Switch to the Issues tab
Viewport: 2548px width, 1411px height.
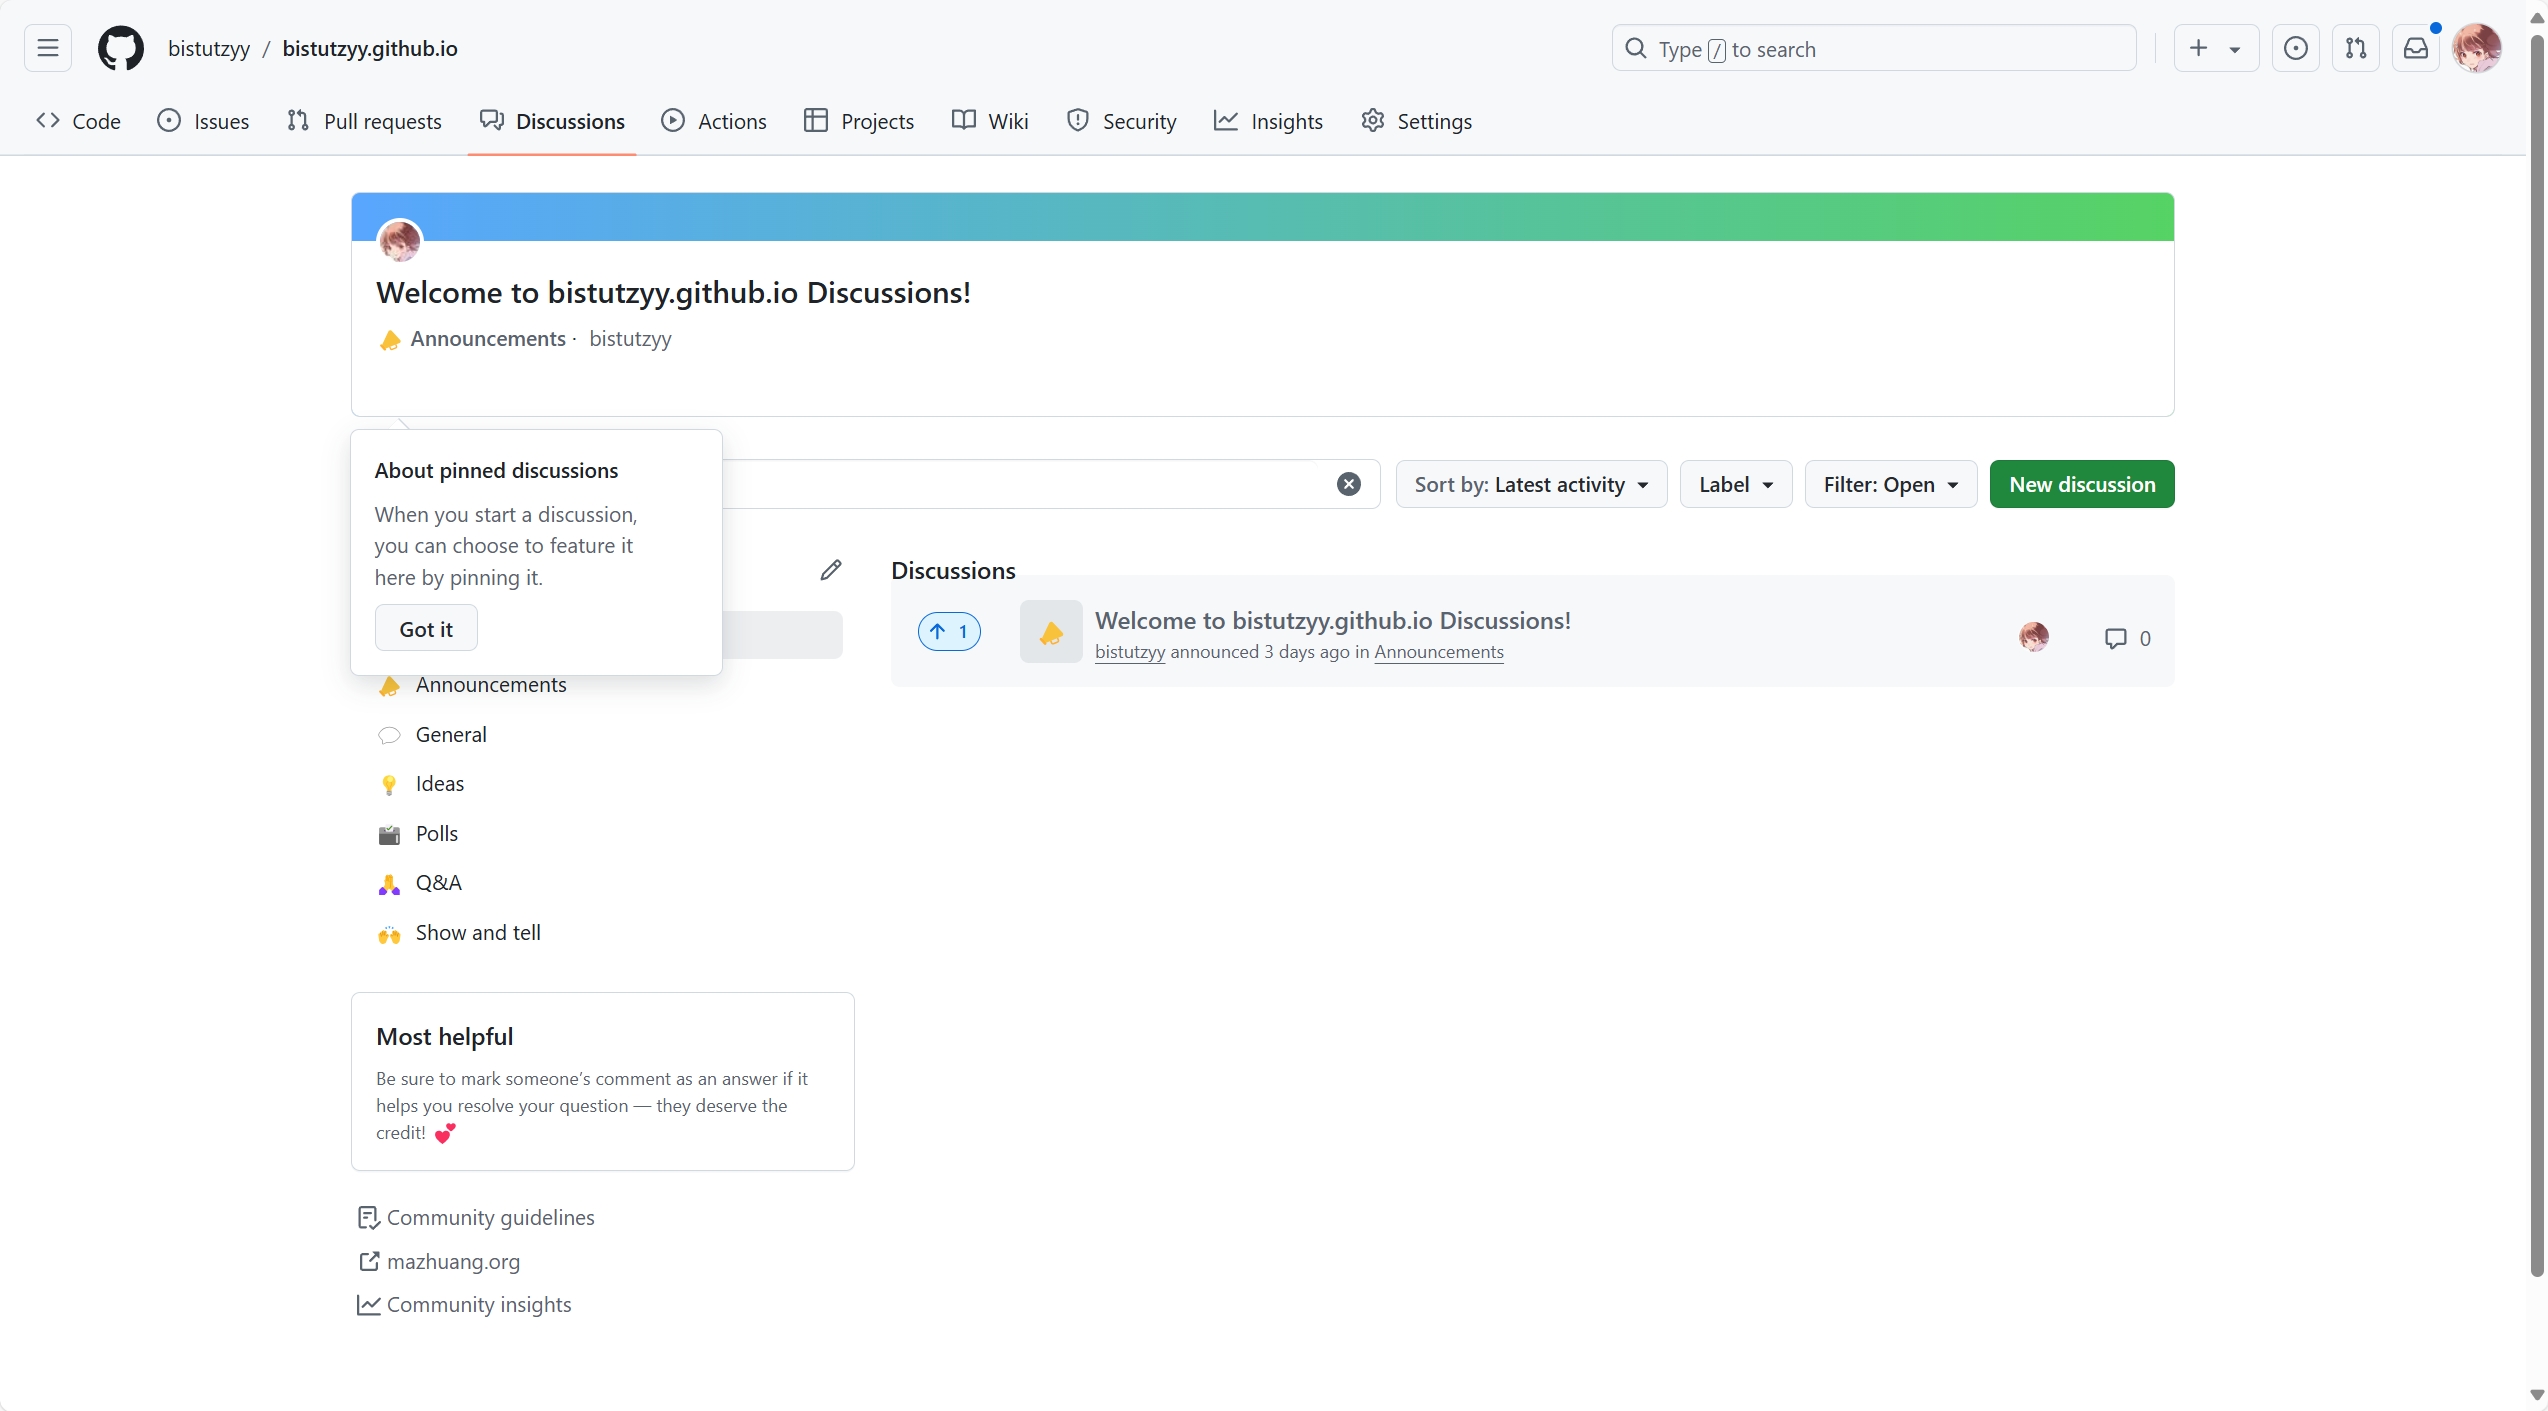click(x=203, y=121)
